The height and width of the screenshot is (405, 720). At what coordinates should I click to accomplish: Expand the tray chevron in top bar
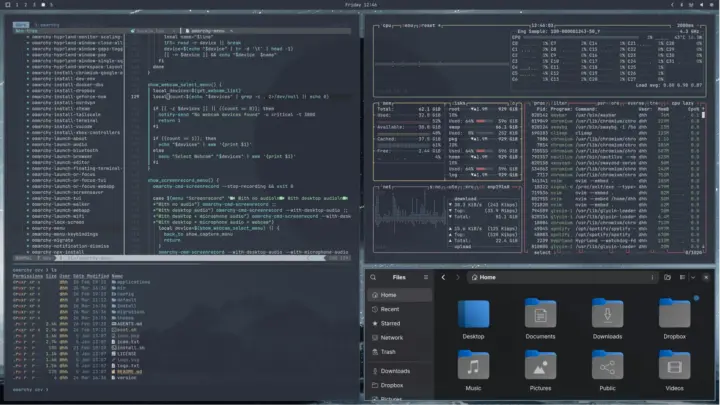pos(672,5)
